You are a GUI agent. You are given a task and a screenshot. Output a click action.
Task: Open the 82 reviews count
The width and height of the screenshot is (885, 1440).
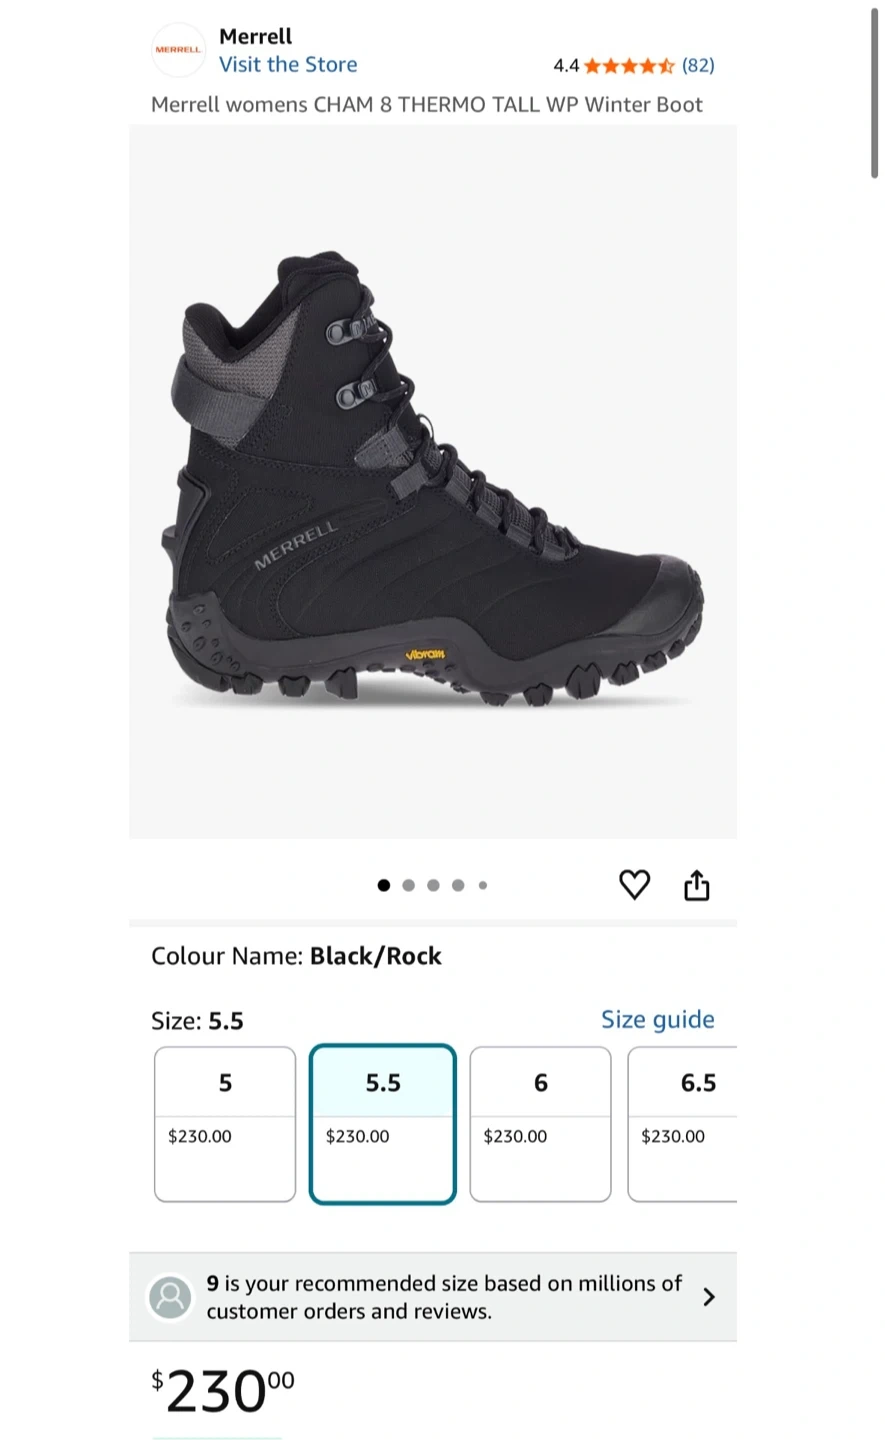click(698, 66)
